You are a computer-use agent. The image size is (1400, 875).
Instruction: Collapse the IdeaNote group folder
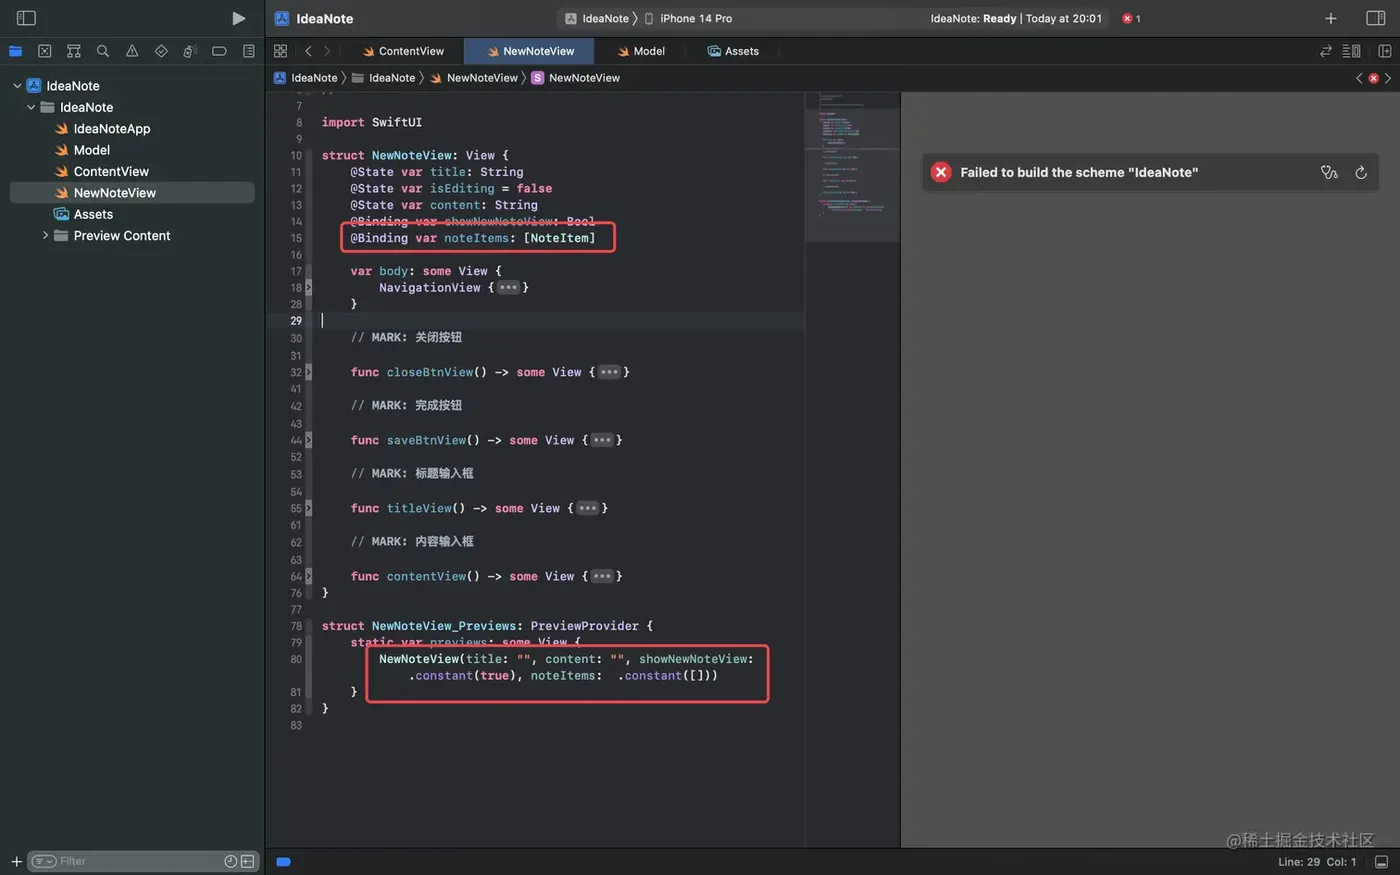[x=31, y=107]
